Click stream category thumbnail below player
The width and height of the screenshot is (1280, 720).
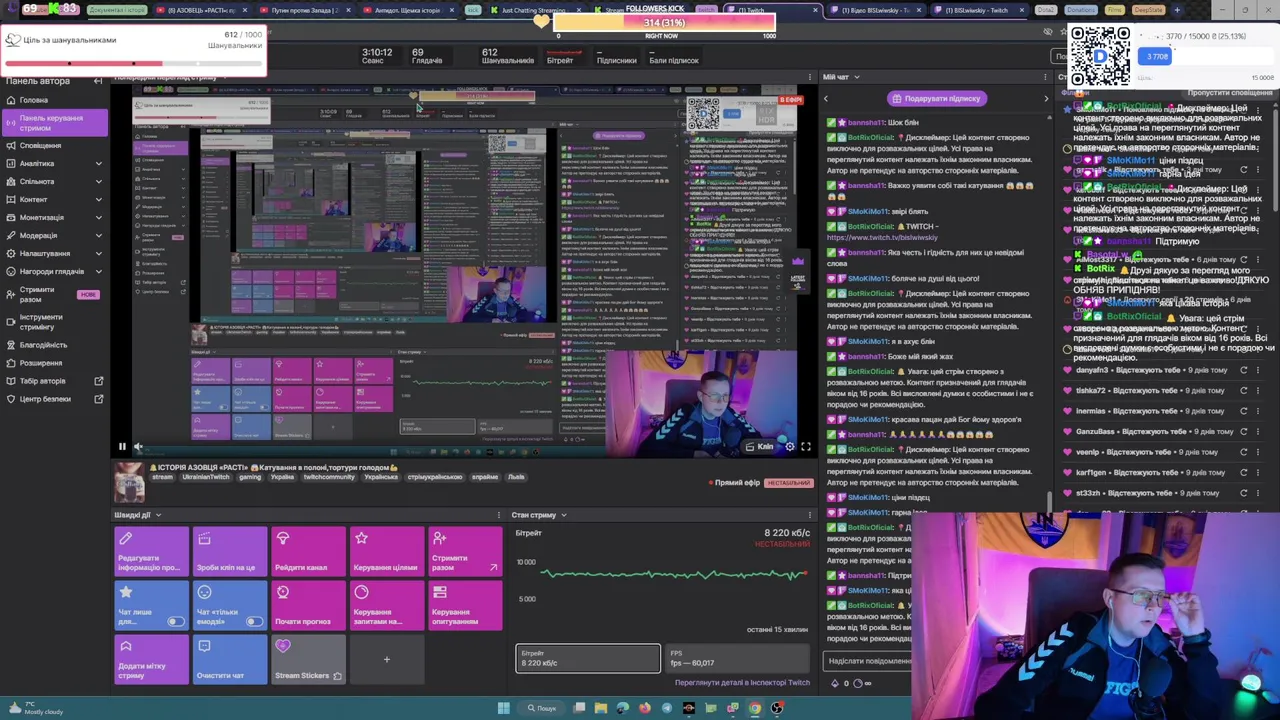point(128,482)
